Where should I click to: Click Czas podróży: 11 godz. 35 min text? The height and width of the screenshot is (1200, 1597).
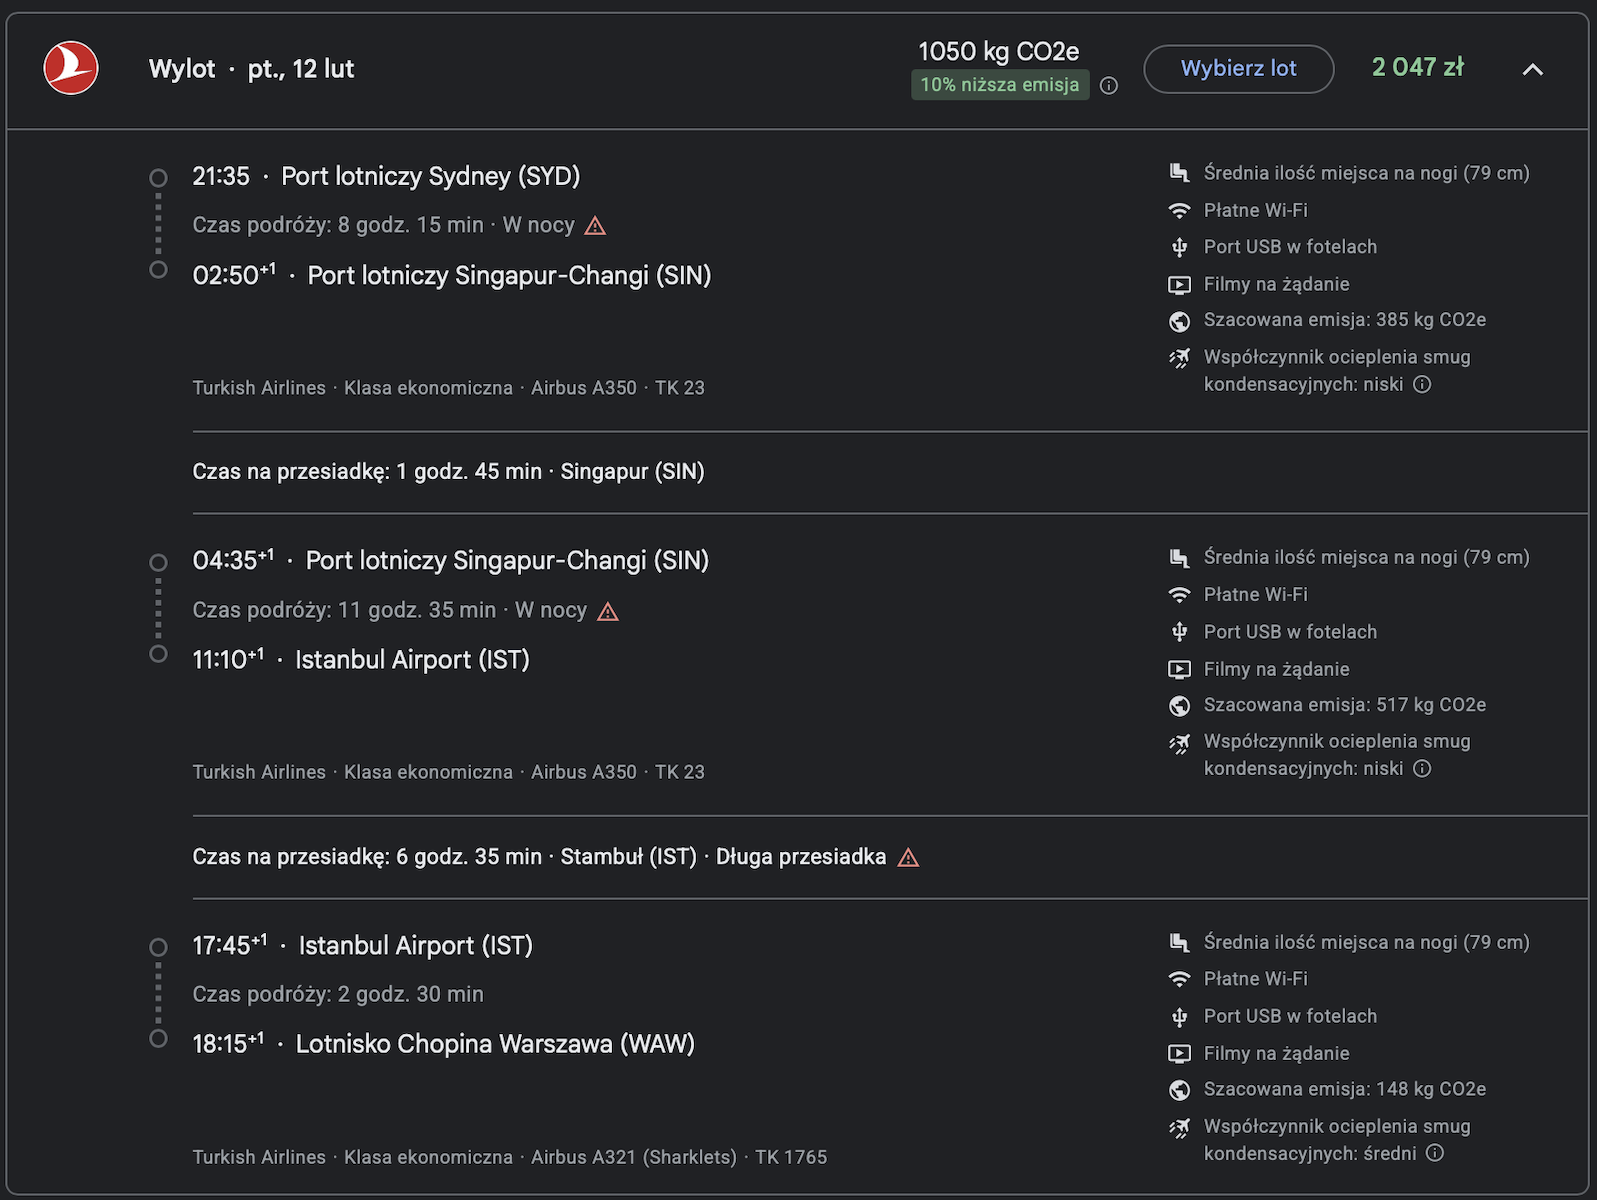(x=344, y=610)
